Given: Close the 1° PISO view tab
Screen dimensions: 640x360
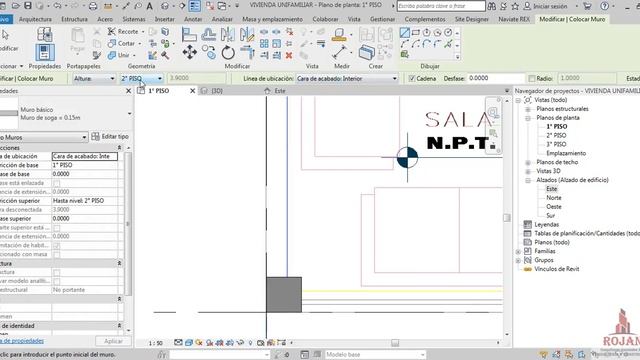Looking at the screenshot, I should [x=193, y=91].
